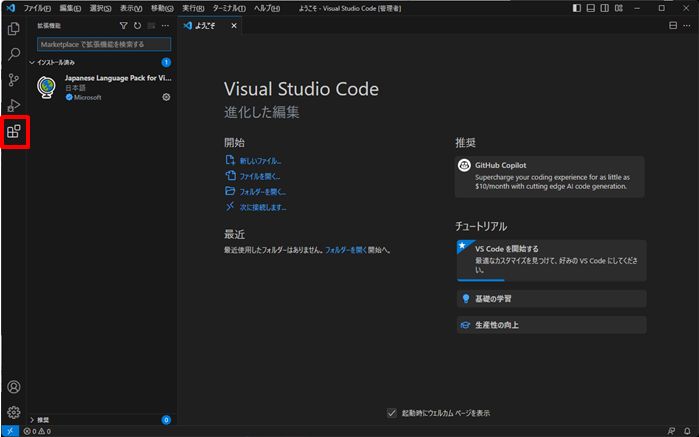Open the 選択(S) menu

point(100,8)
